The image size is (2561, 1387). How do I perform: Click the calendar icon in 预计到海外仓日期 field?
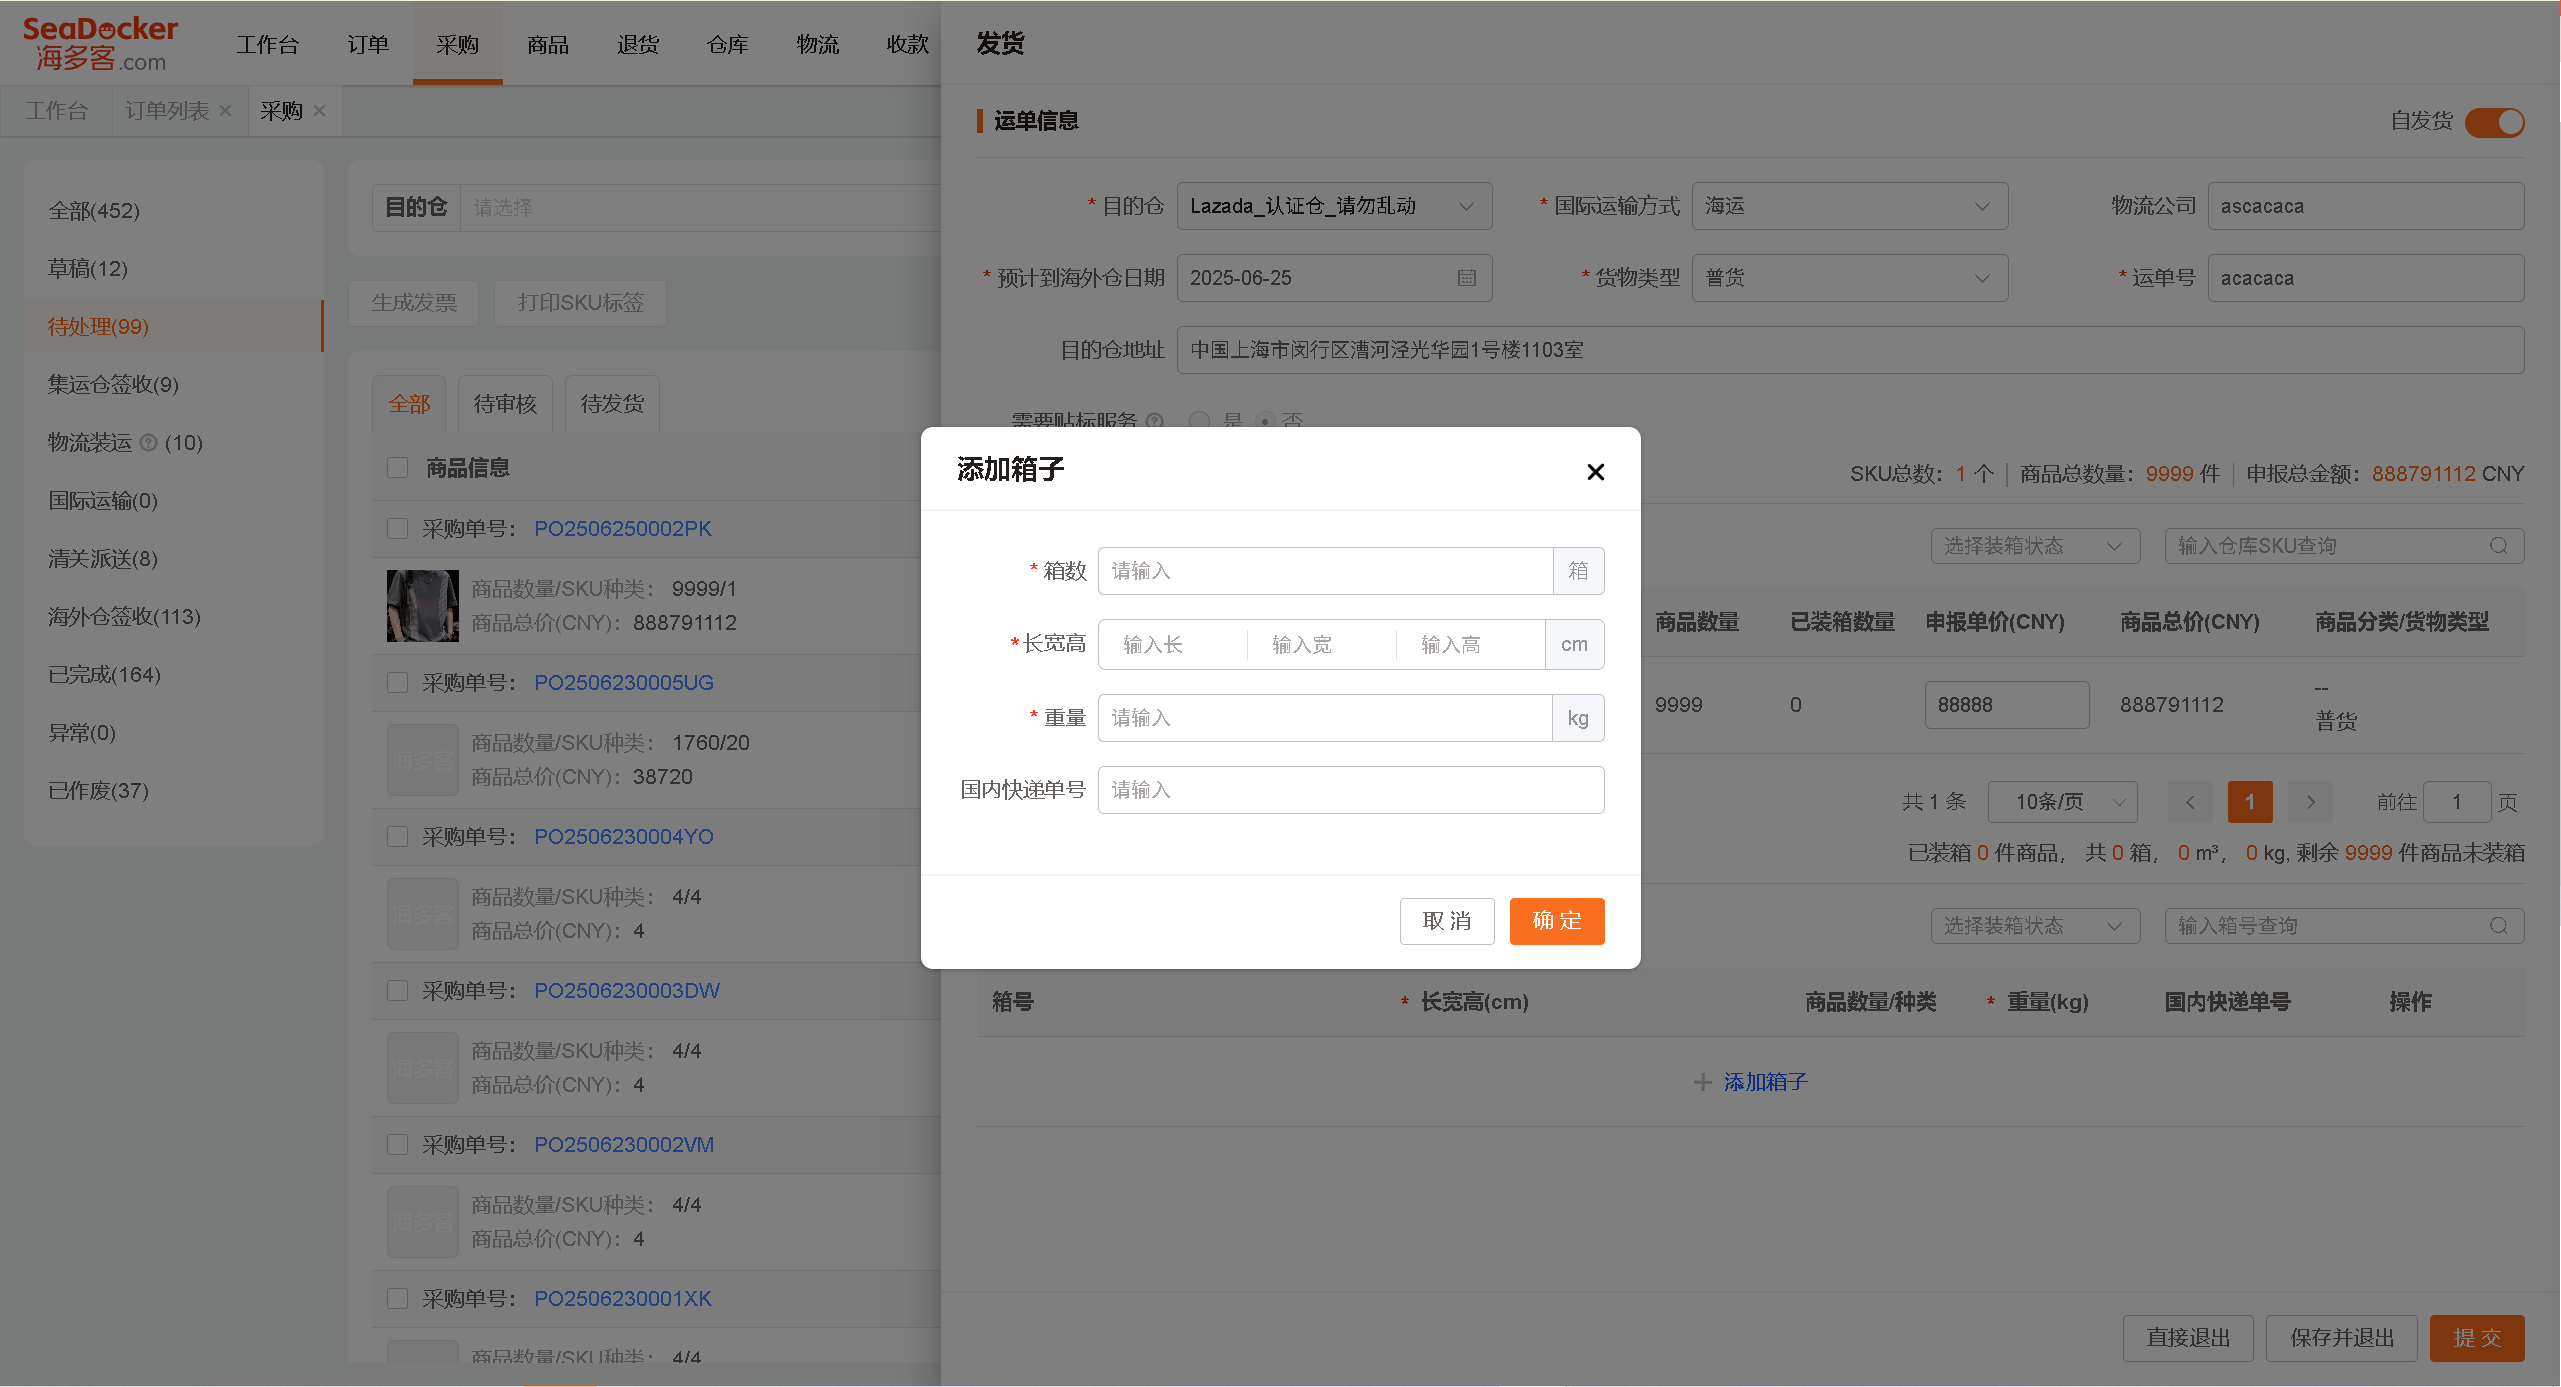[1467, 278]
